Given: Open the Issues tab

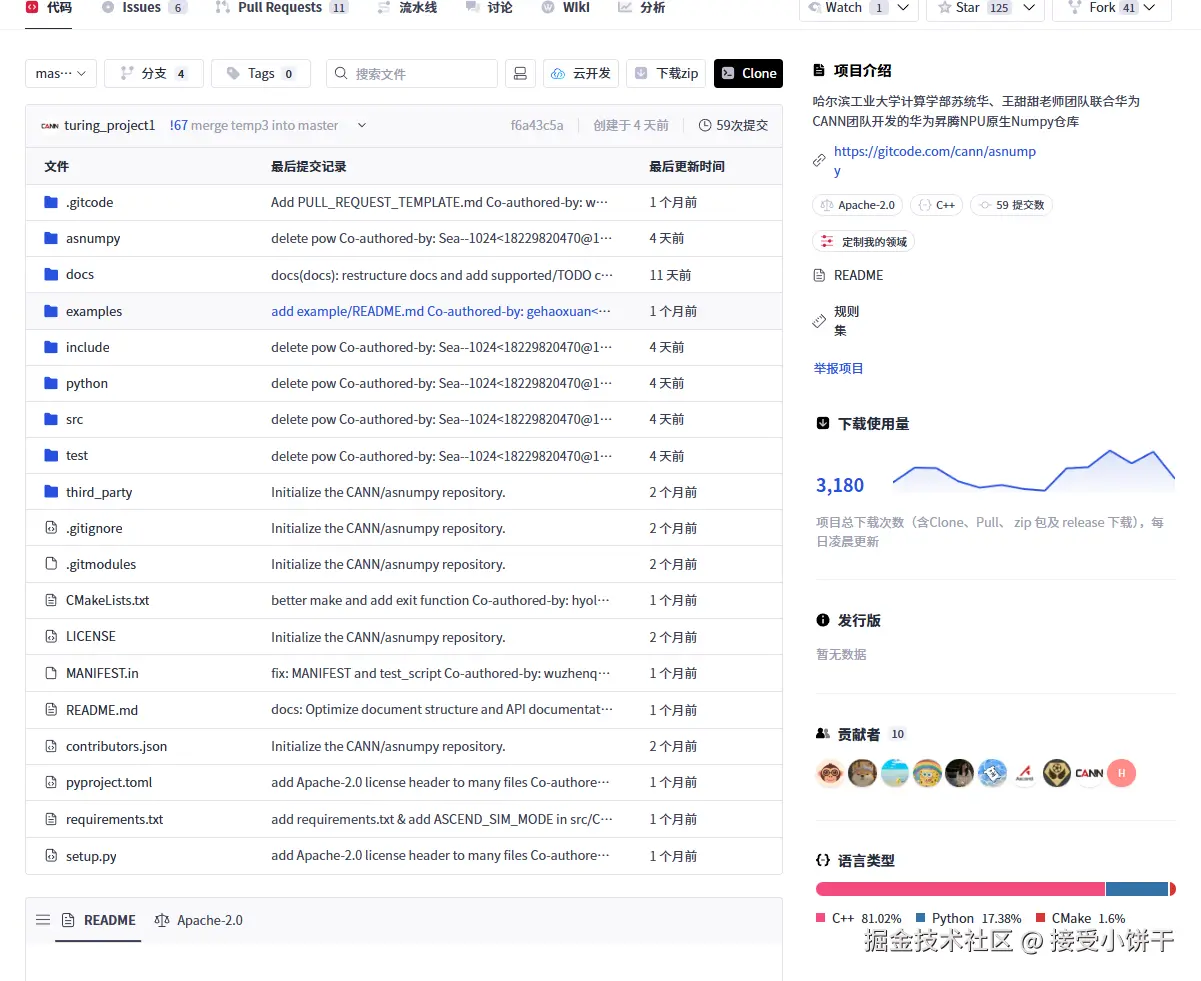Looking at the screenshot, I should tap(145, 8).
